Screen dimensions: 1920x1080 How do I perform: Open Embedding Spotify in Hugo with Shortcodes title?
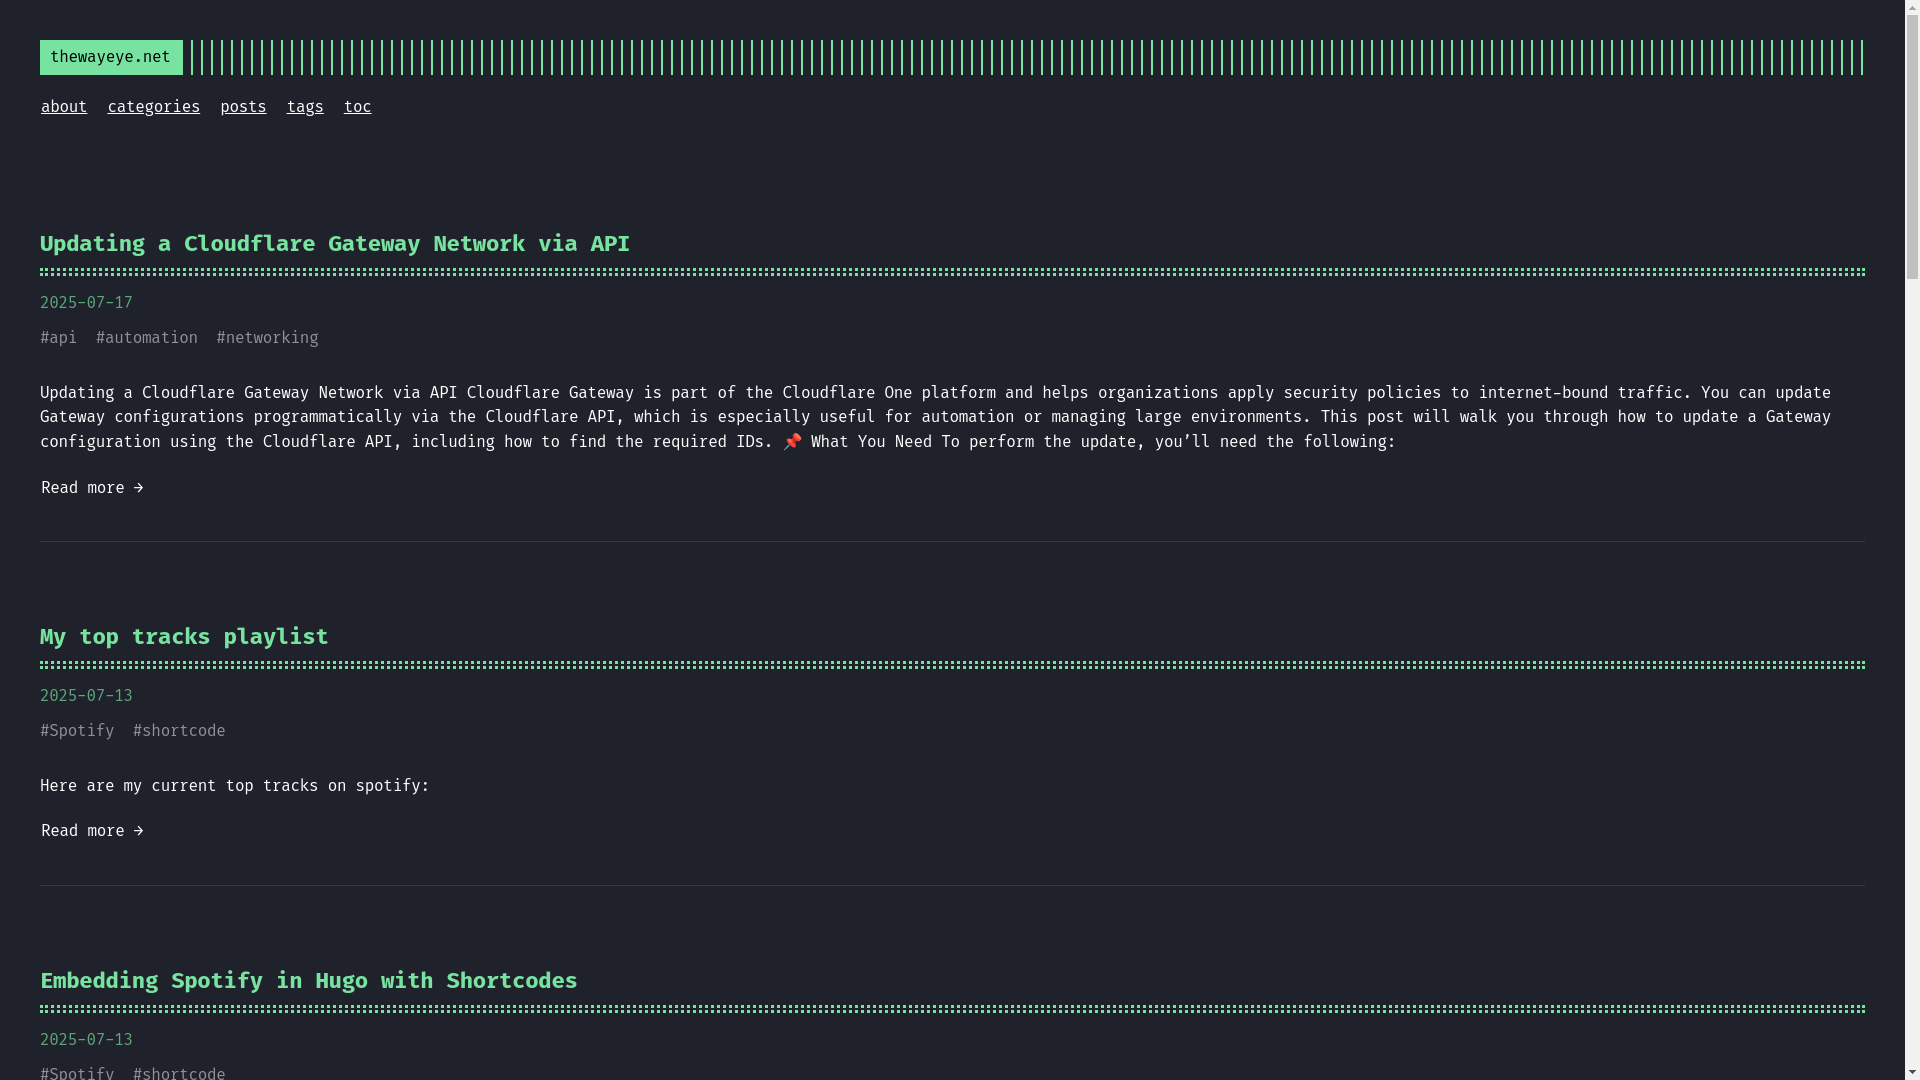309,980
